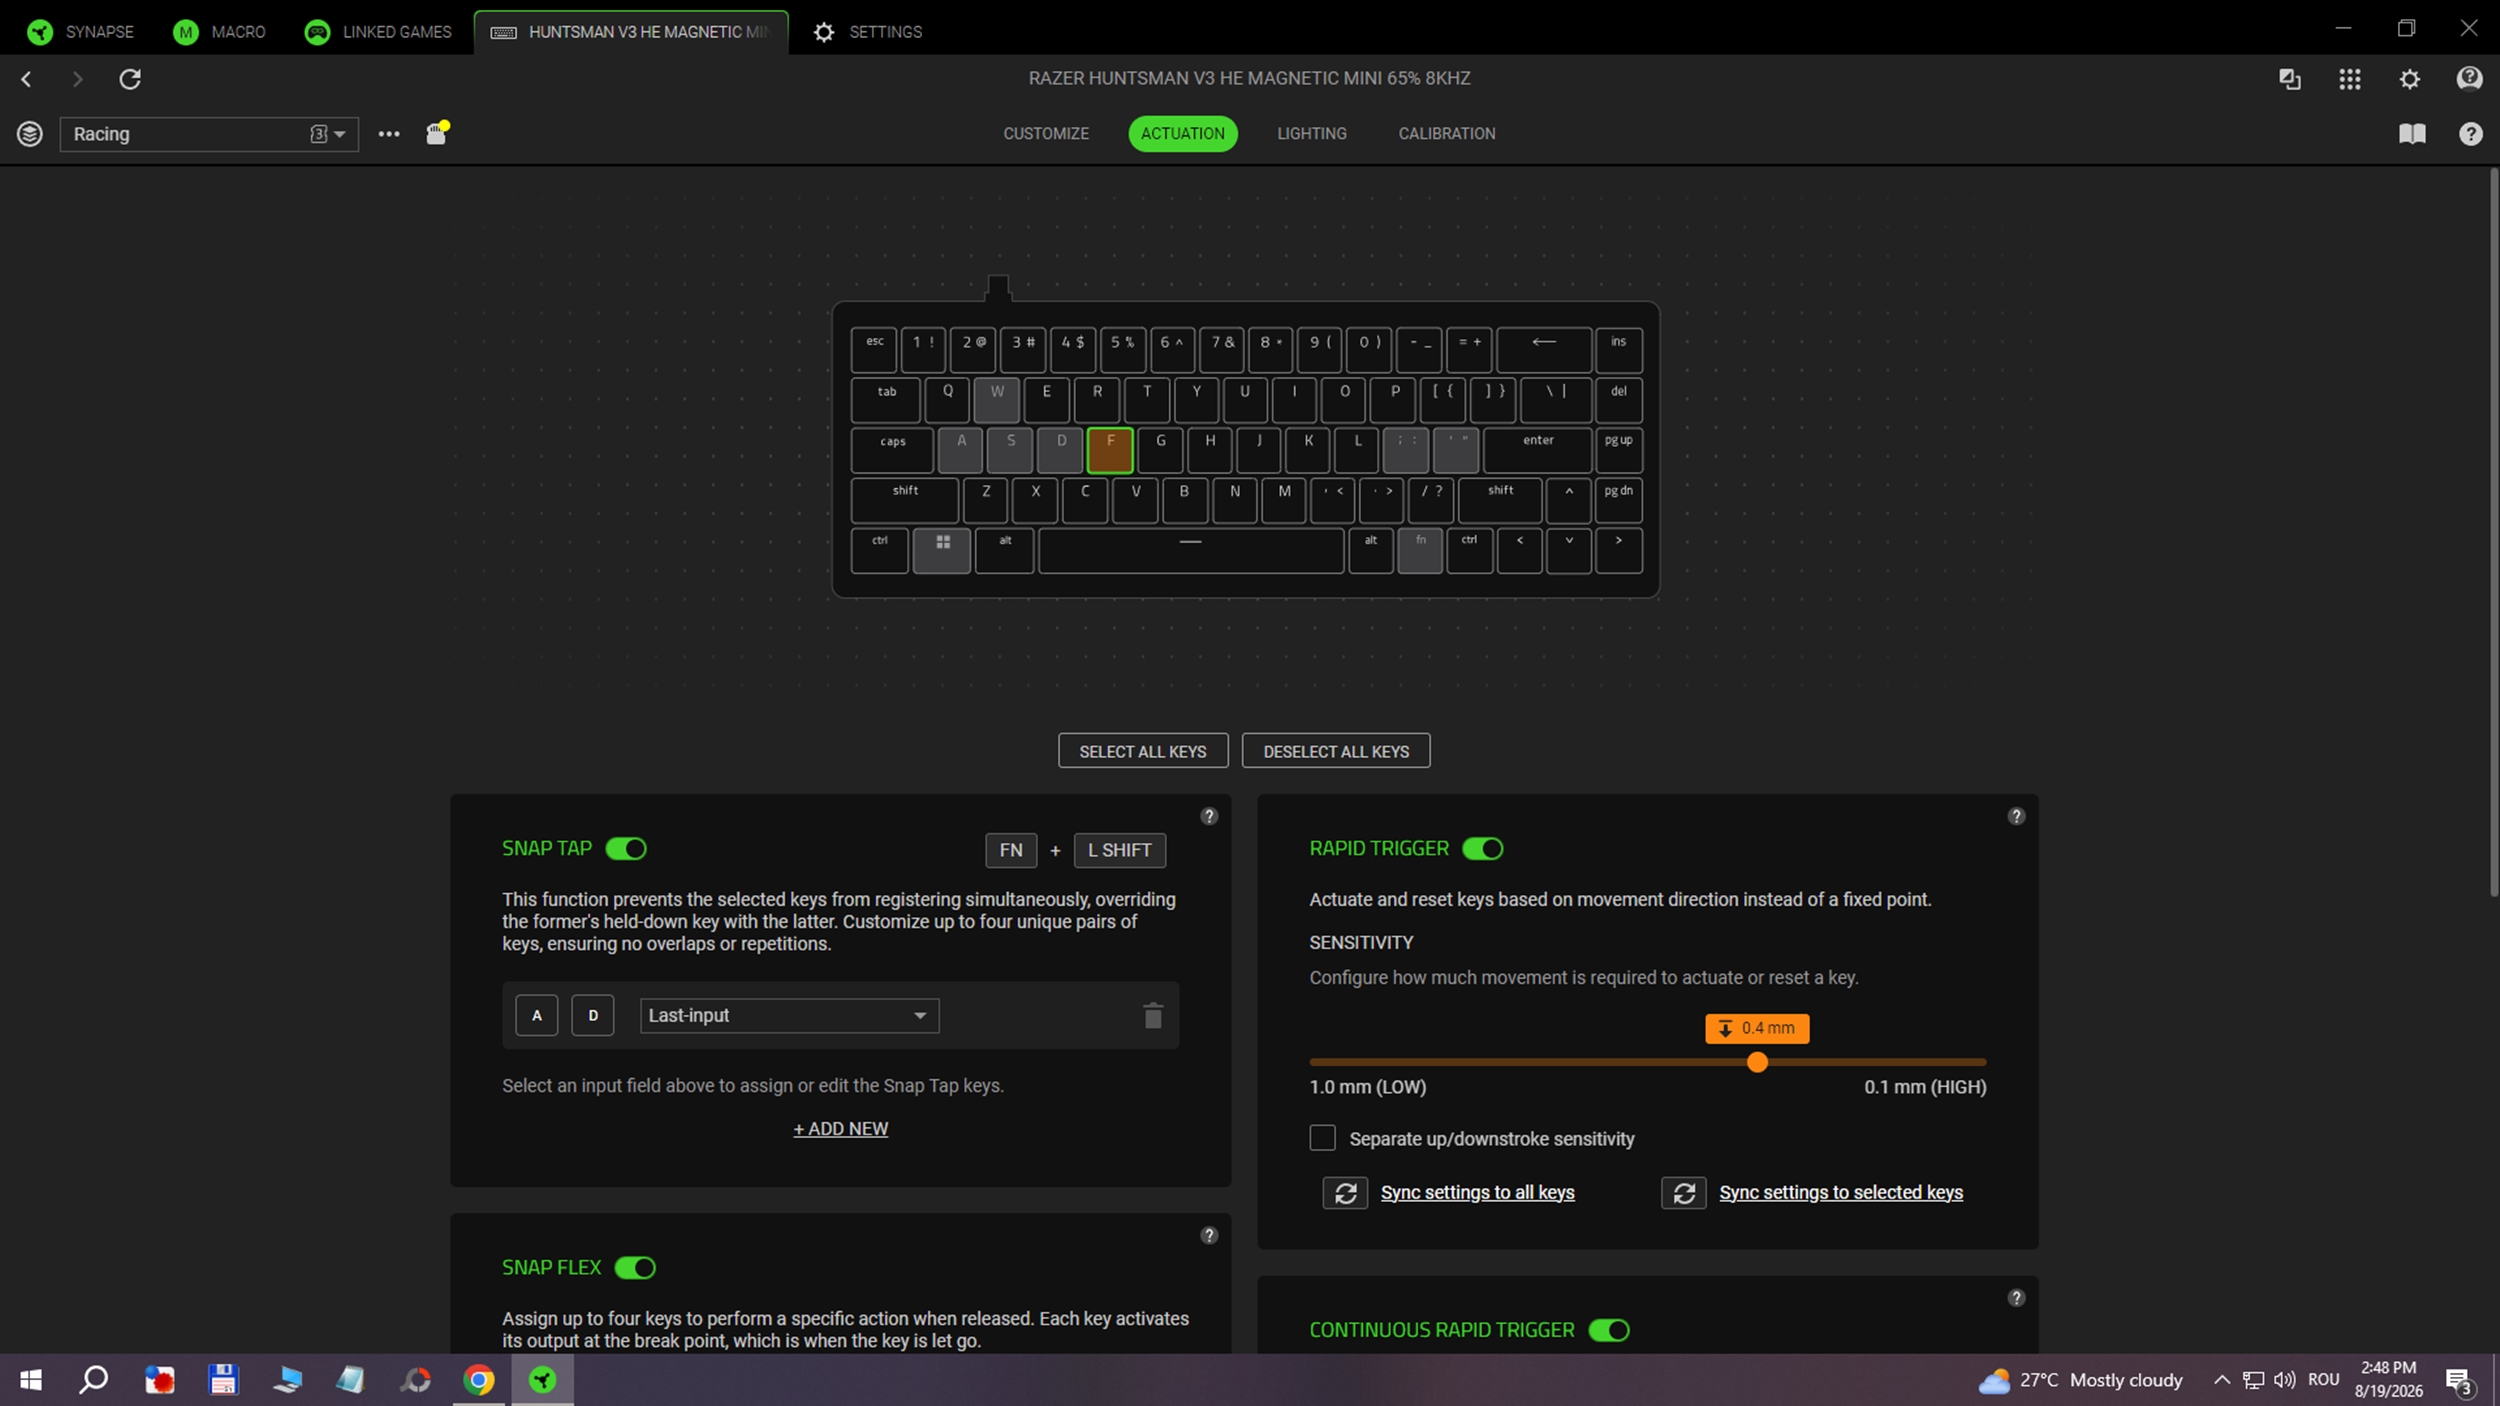Open Chrome from the taskbar
This screenshot has width=2500, height=1406.
point(479,1380)
